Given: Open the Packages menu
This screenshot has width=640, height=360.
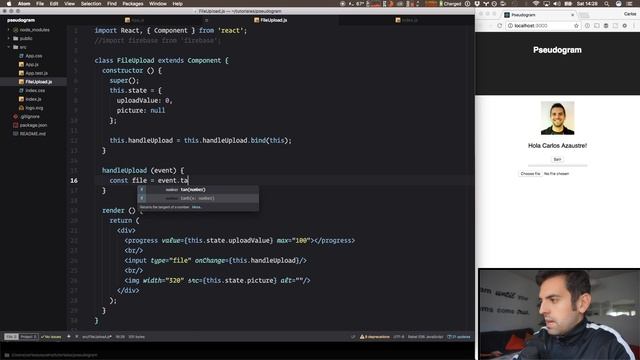Looking at the screenshot, I should coord(133,4).
